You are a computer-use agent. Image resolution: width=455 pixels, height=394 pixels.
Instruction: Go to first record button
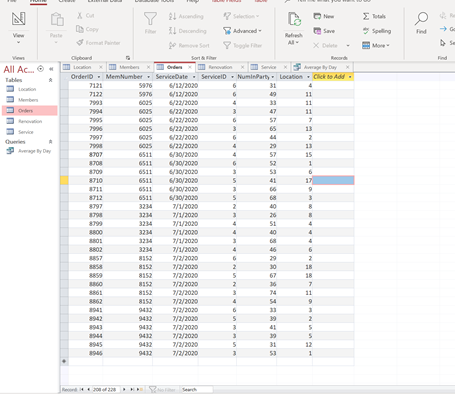click(82, 389)
